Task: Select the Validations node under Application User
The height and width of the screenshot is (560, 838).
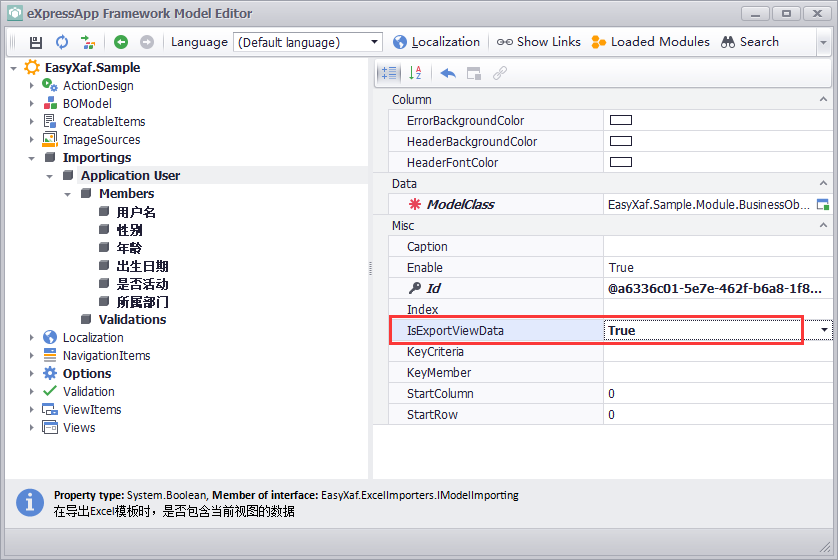Action: 132,320
